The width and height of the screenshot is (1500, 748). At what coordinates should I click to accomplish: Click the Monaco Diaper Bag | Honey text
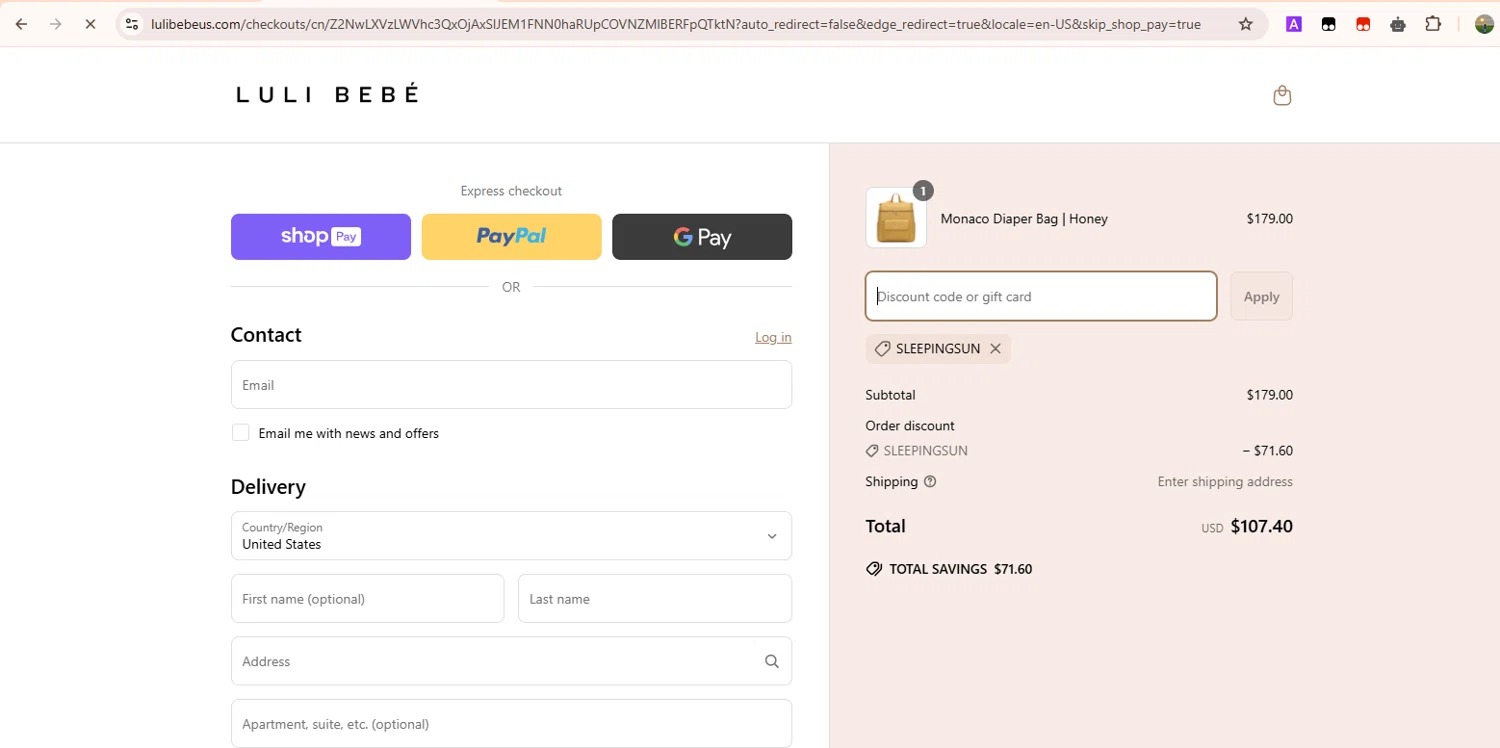[x=1024, y=219]
